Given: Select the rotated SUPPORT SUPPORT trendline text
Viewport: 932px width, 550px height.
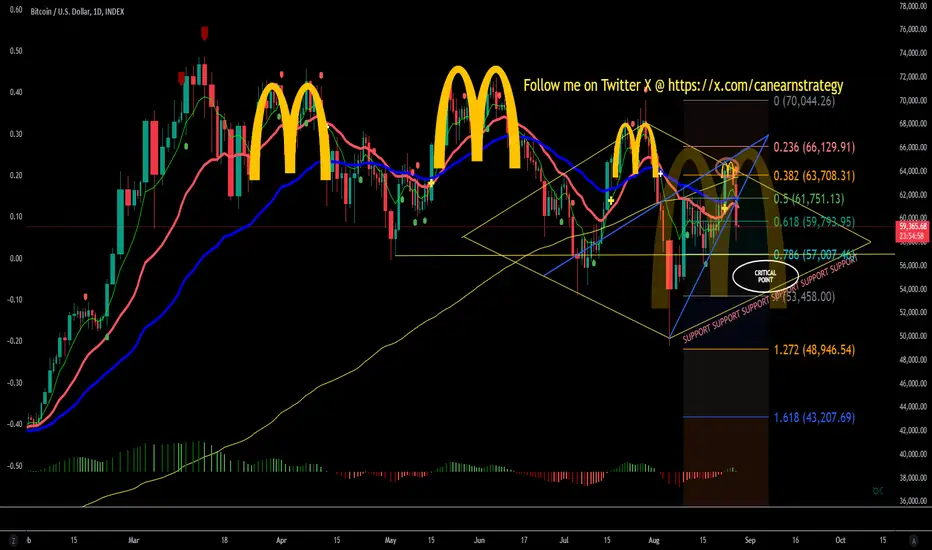Looking at the screenshot, I should coord(770,299).
